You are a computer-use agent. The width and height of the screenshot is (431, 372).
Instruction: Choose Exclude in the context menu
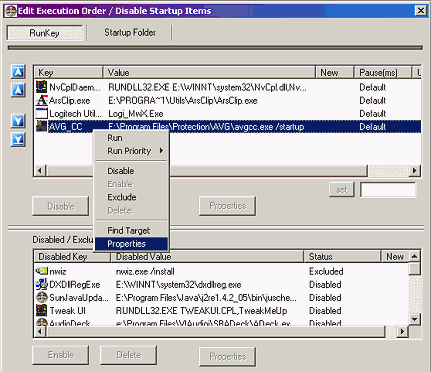tap(132, 197)
